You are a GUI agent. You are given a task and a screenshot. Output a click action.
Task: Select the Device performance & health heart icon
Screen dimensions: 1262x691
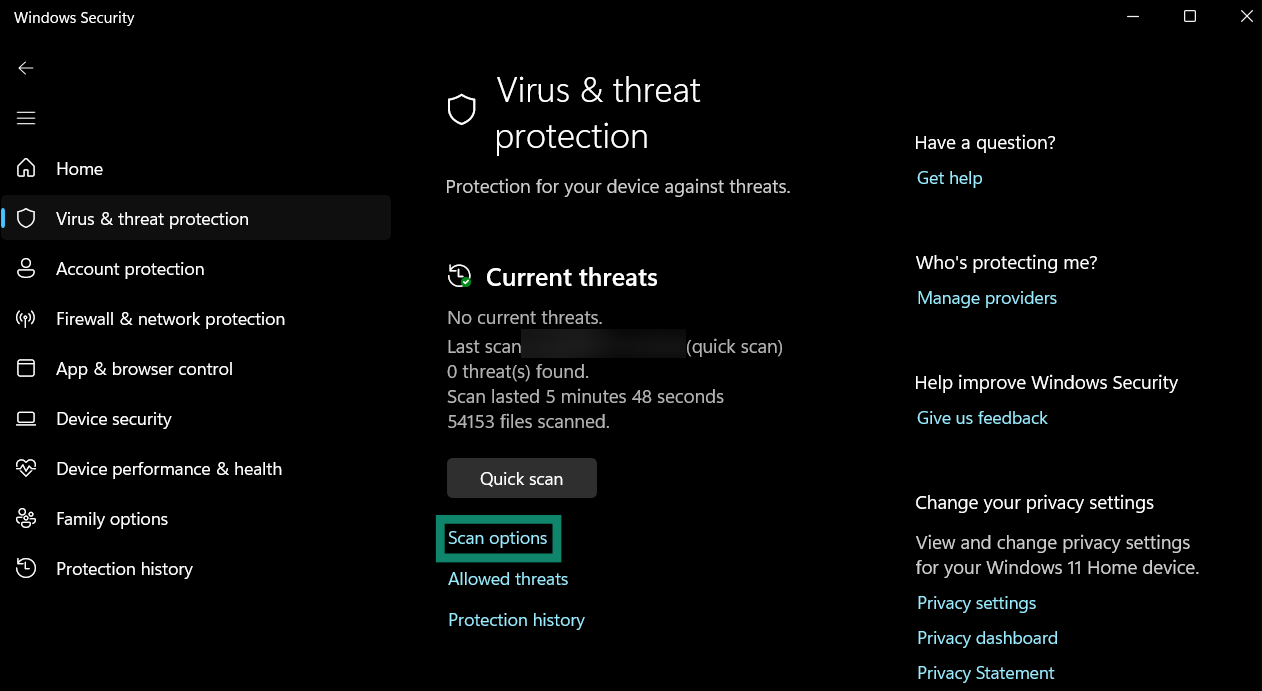(x=25, y=468)
